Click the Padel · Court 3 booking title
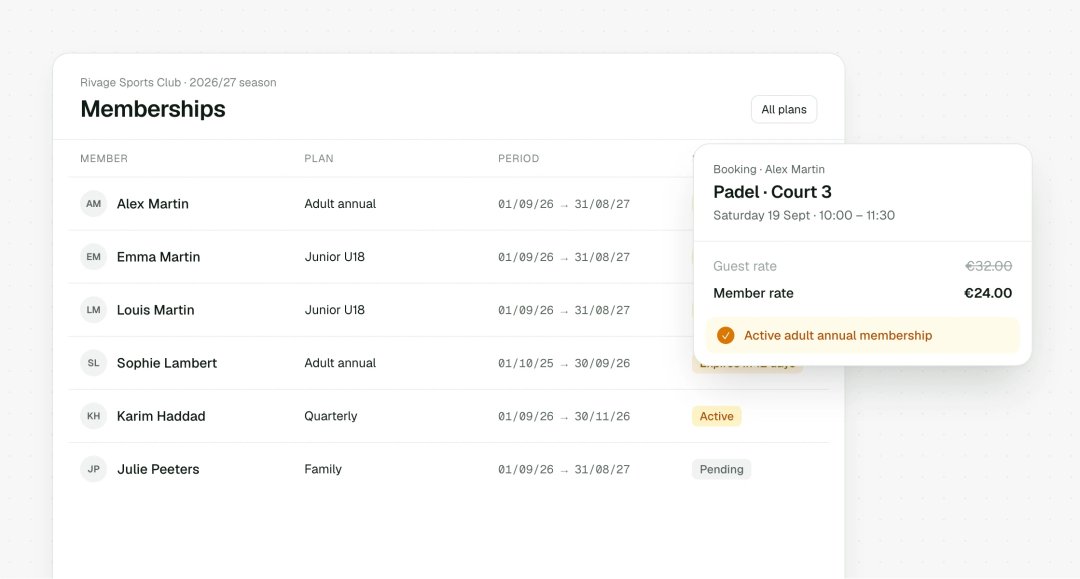Image resolution: width=1080 pixels, height=579 pixels. point(772,191)
